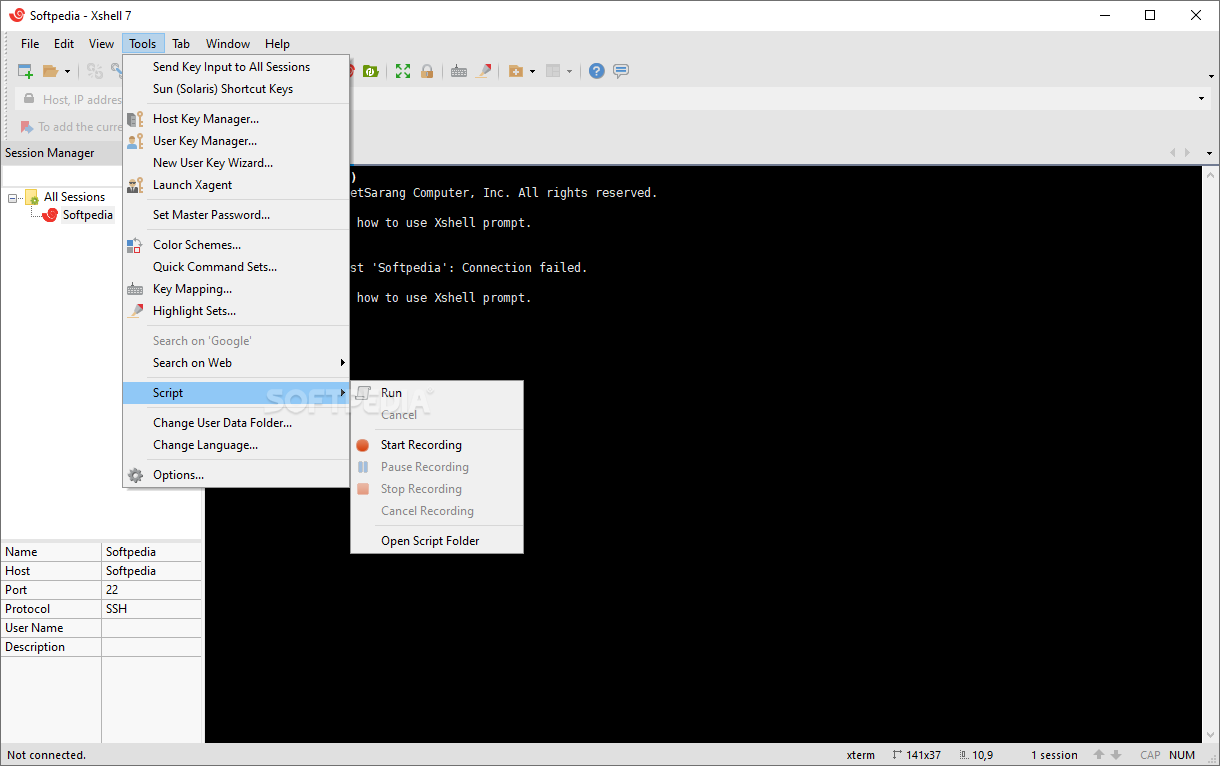Open the View menu
The image size is (1220, 766).
101,43
